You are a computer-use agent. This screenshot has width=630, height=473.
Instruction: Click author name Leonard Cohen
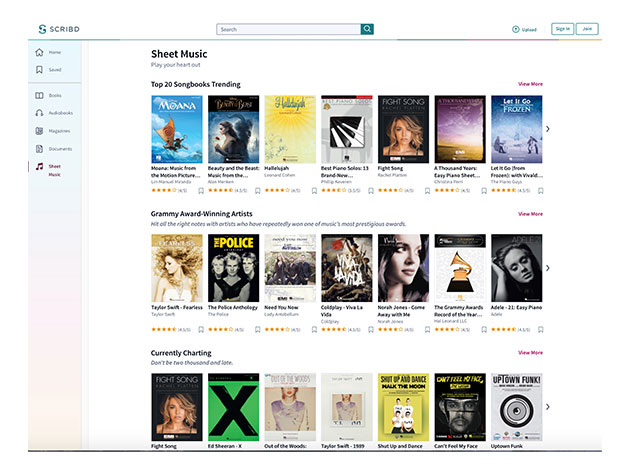point(280,175)
